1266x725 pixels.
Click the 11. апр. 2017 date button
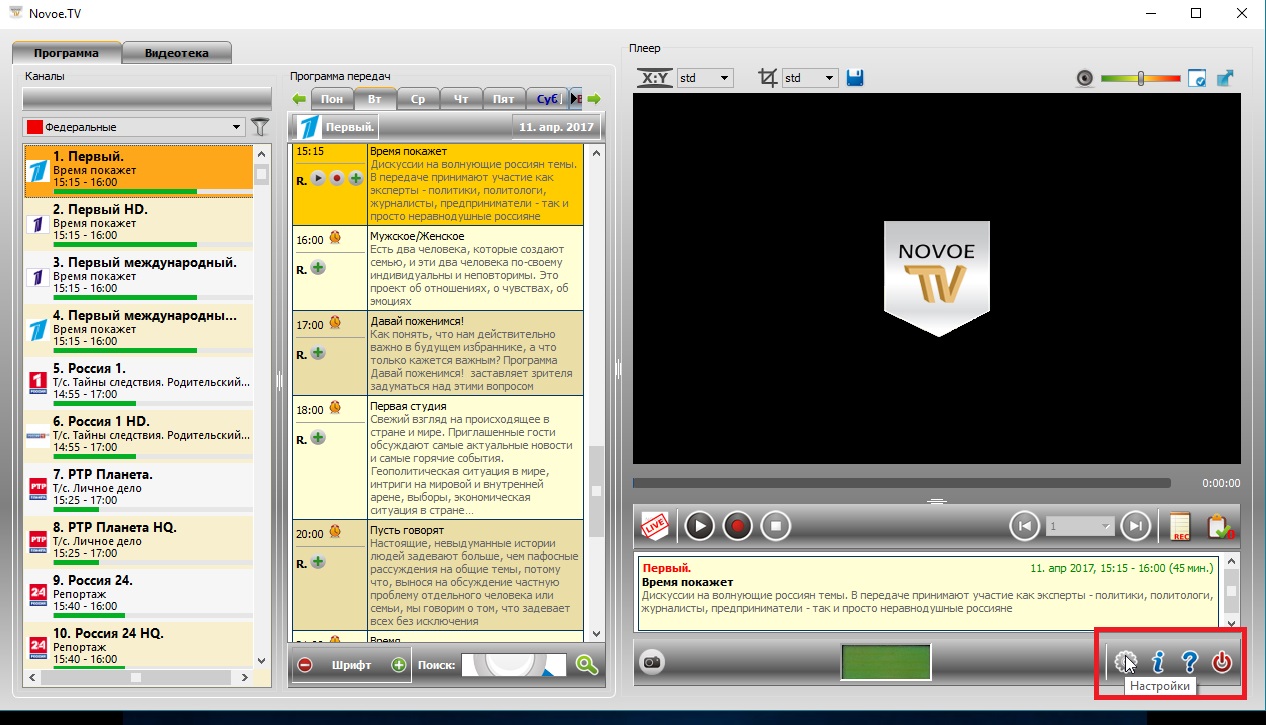click(557, 127)
